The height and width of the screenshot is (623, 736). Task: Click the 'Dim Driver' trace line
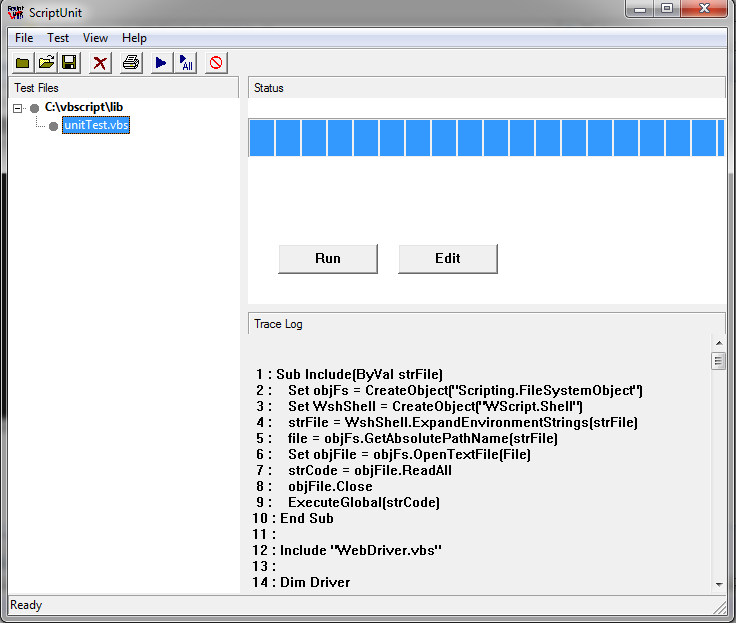point(301,582)
